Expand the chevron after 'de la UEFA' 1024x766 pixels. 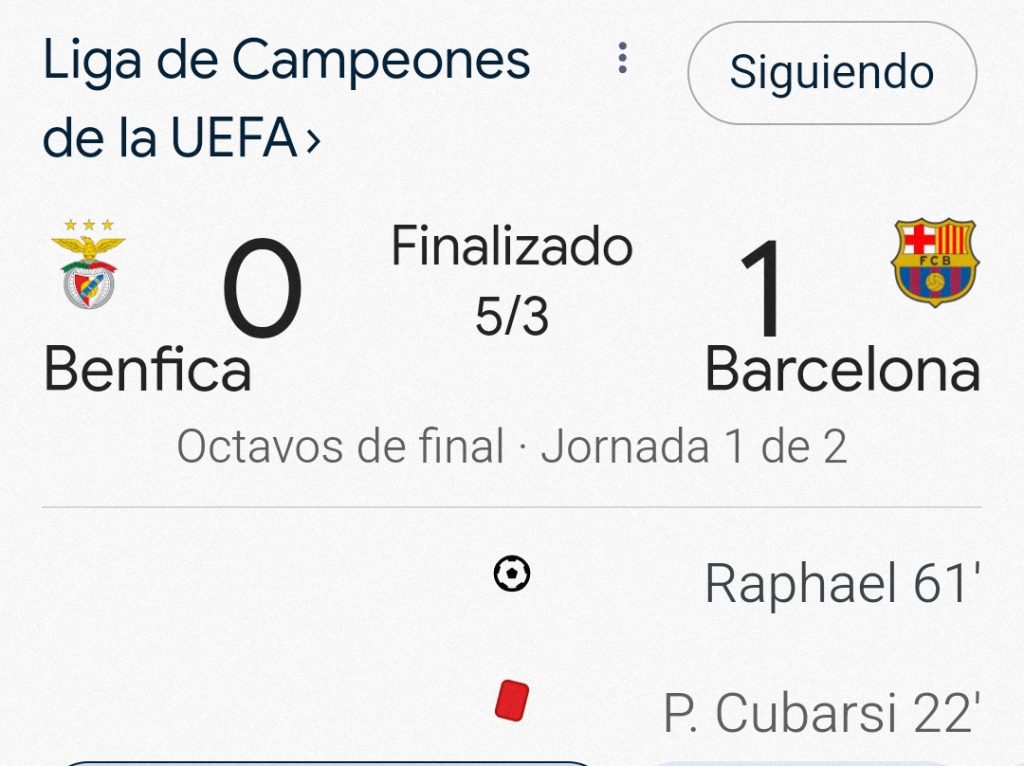coord(312,140)
